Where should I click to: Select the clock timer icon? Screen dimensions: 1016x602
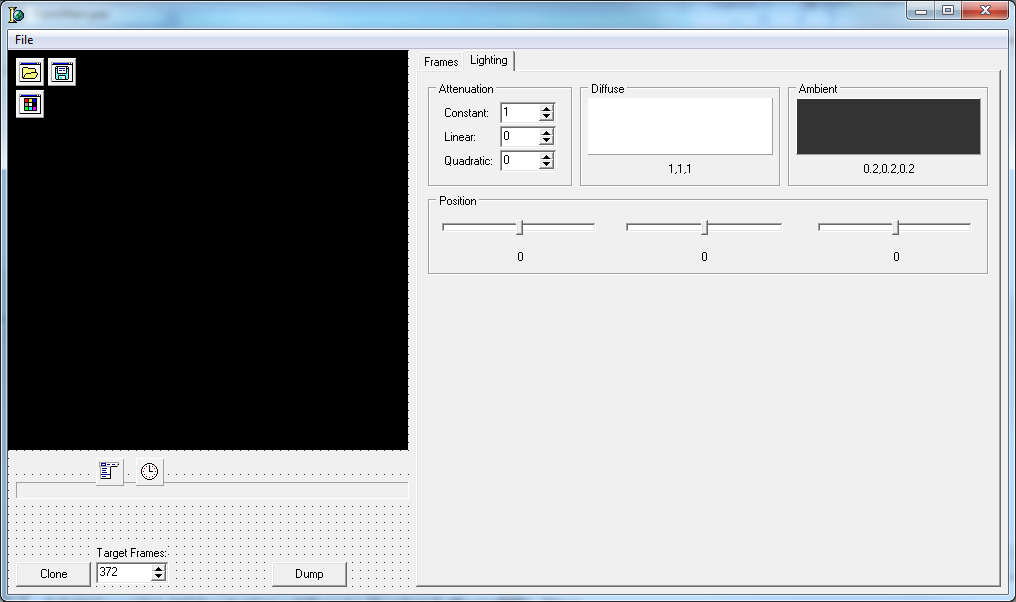(x=149, y=471)
